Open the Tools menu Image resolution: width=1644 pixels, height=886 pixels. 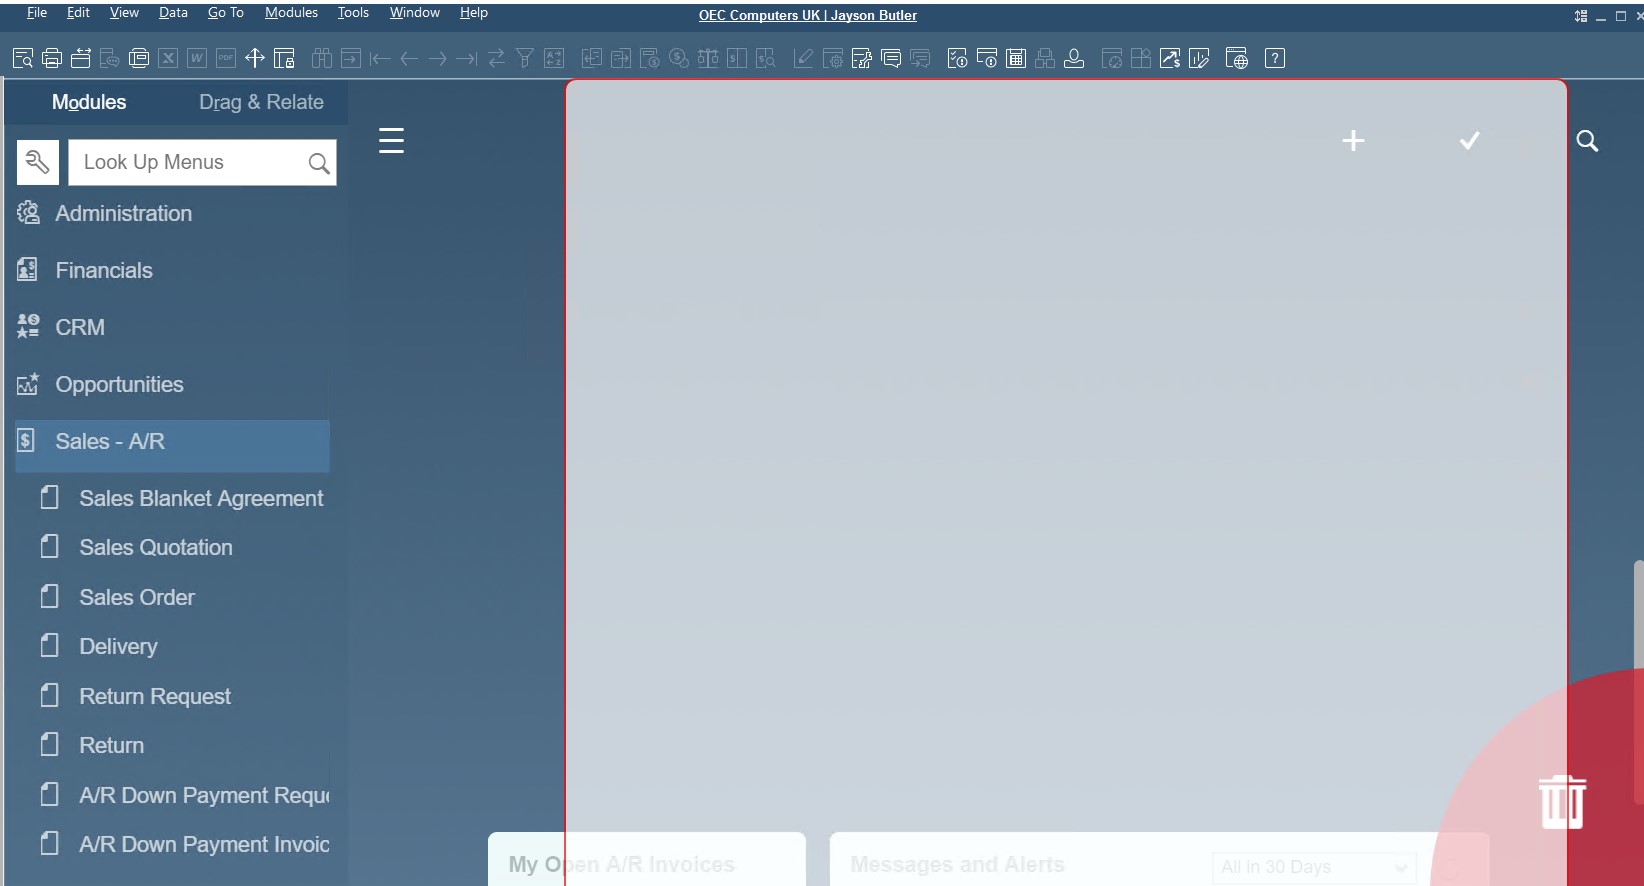(x=353, y=13)
